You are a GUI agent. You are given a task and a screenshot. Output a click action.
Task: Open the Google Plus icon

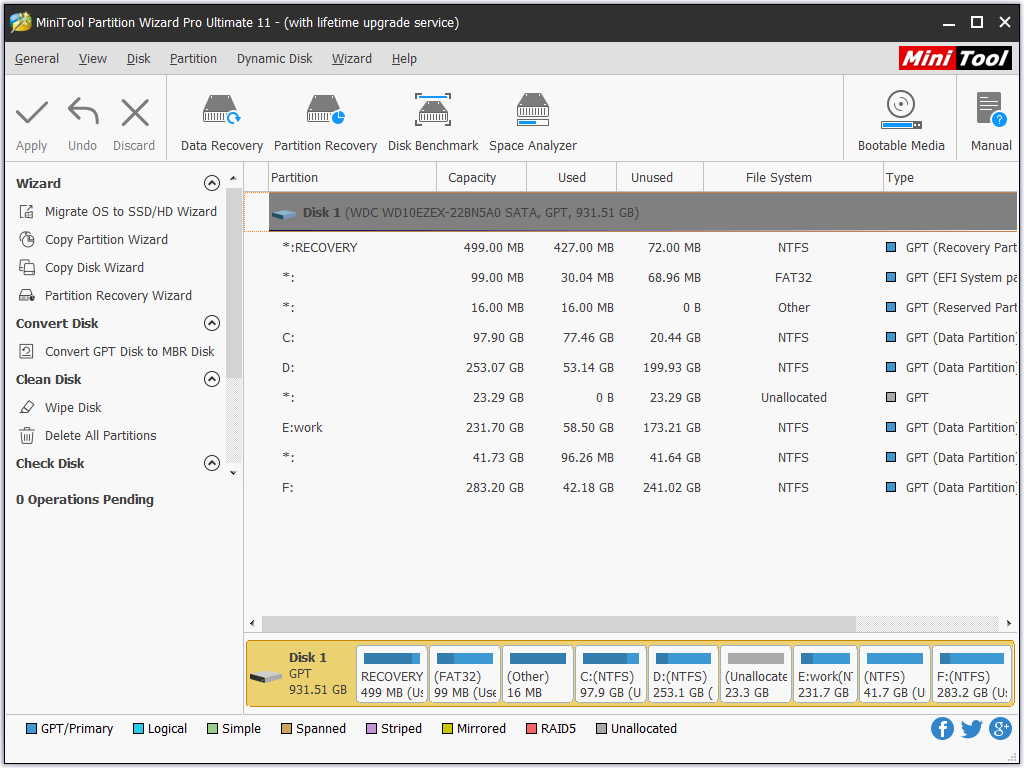(x=1000, y=729)
